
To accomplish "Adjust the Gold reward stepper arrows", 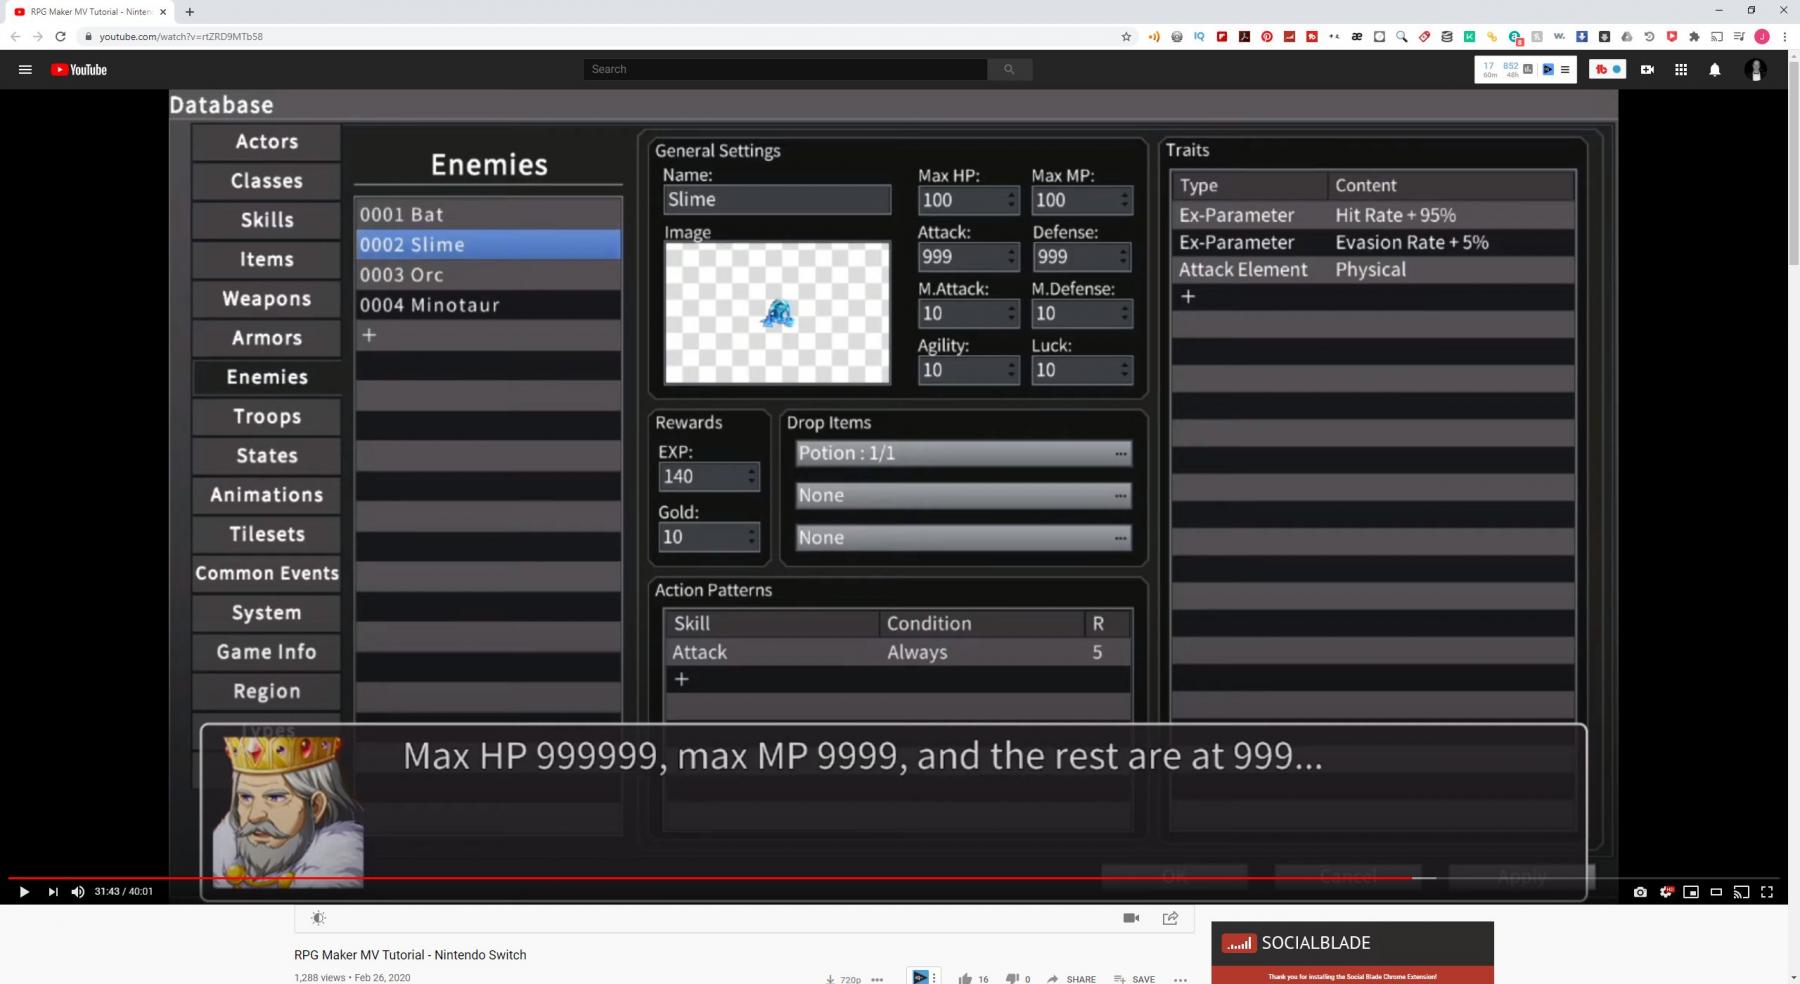I will click(x=751, y=537).
